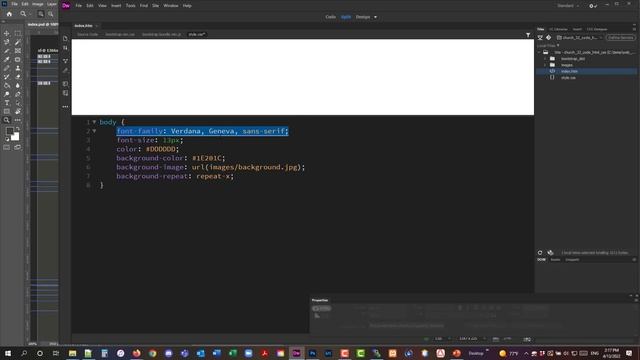Switch to the CSS Designer panel tab
The width and height of the screenshot is (640, 360).
597,29
